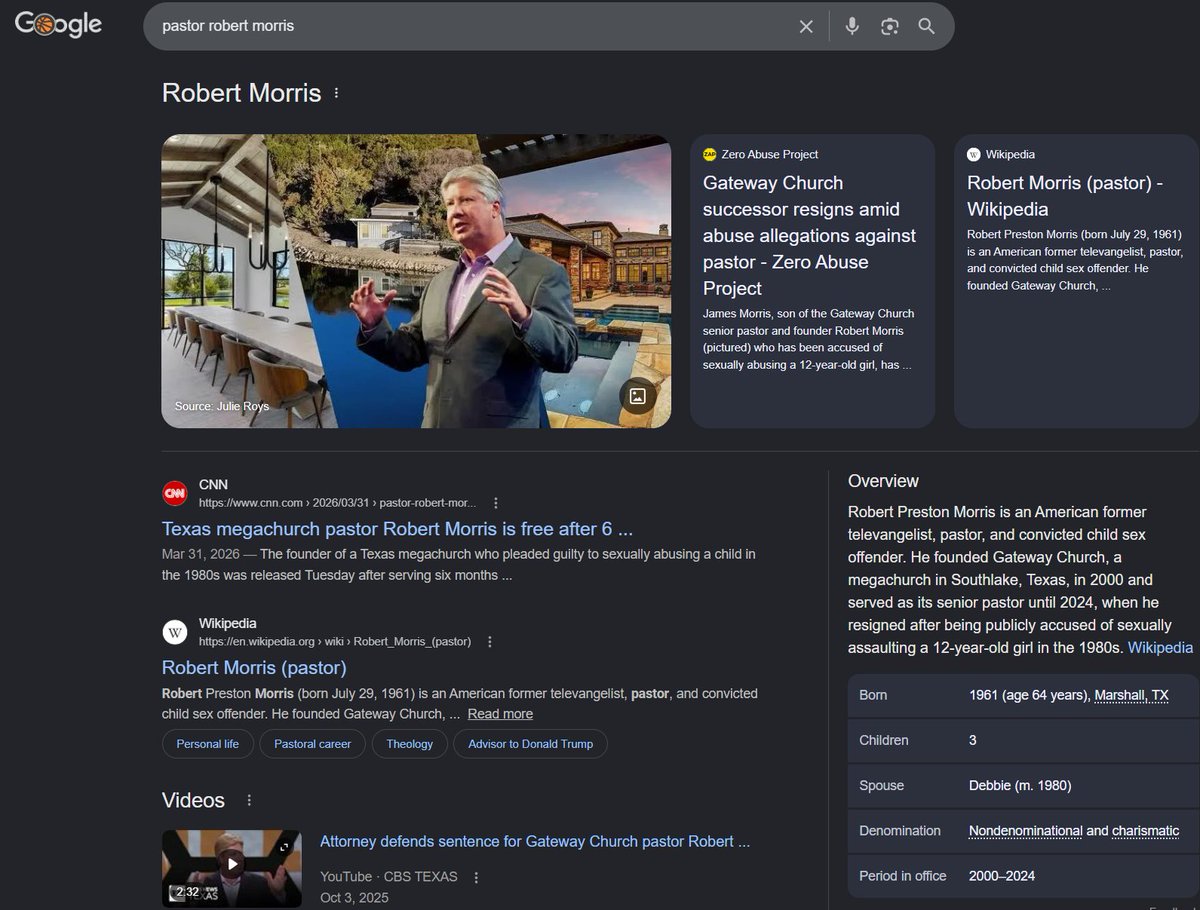Viewport: 1200px width, 910px height.
Task: Click the YouTube · CBS TEXAS source text
Action: tap(389, 877)
